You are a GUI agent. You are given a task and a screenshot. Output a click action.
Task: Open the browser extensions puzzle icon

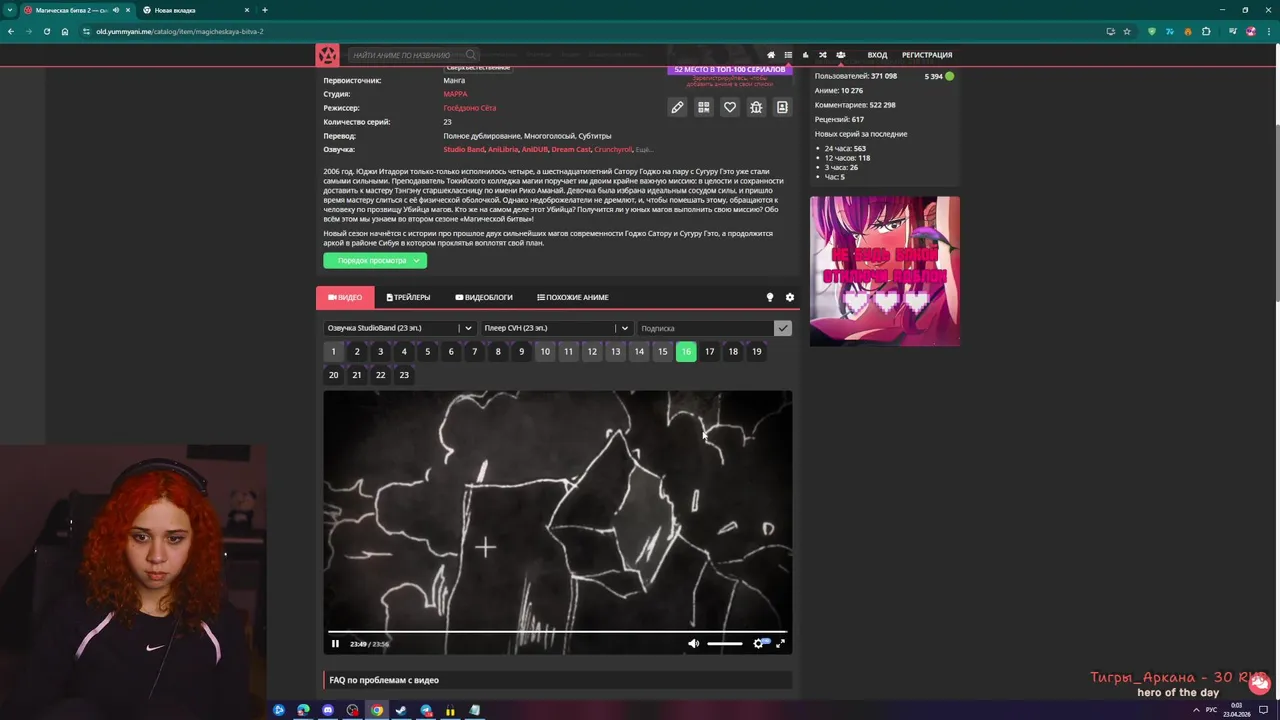click(x=1206, y=31)
